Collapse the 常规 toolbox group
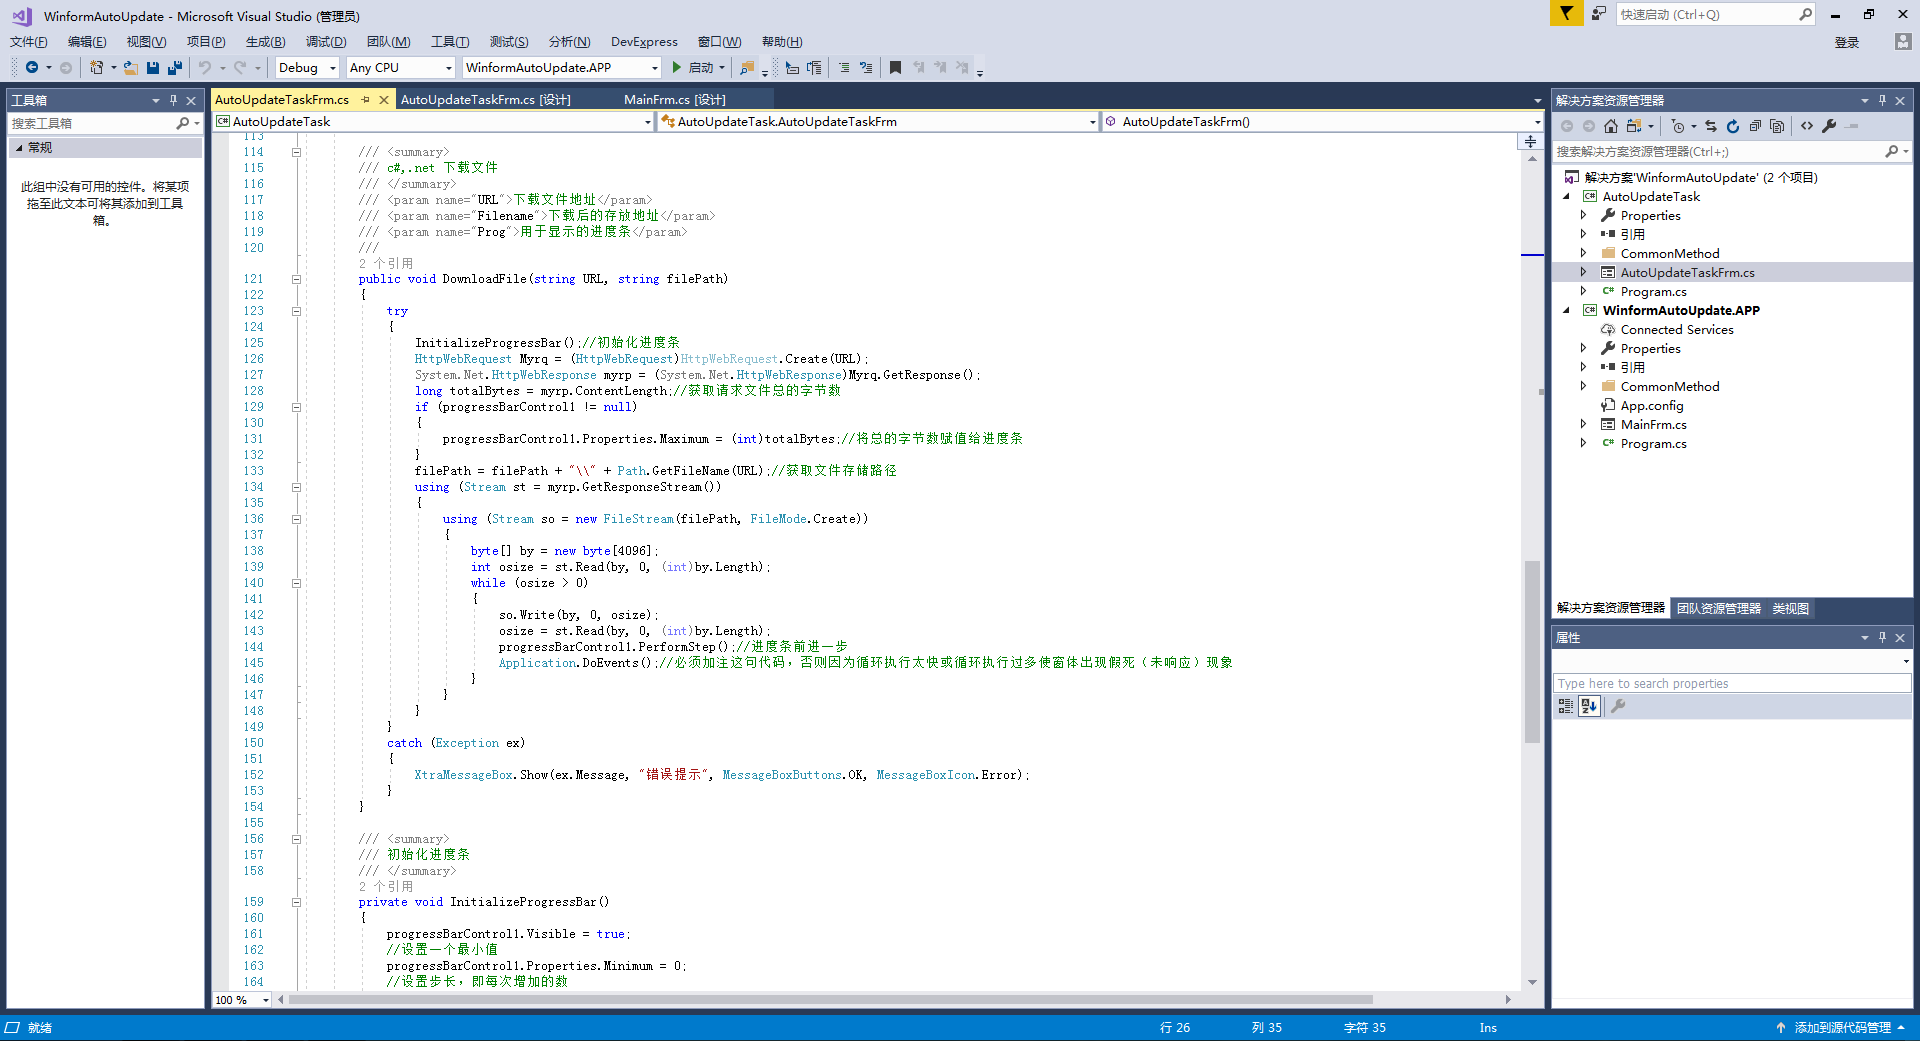Viewport: 1920px width, 1041px height. click(18, 147)
